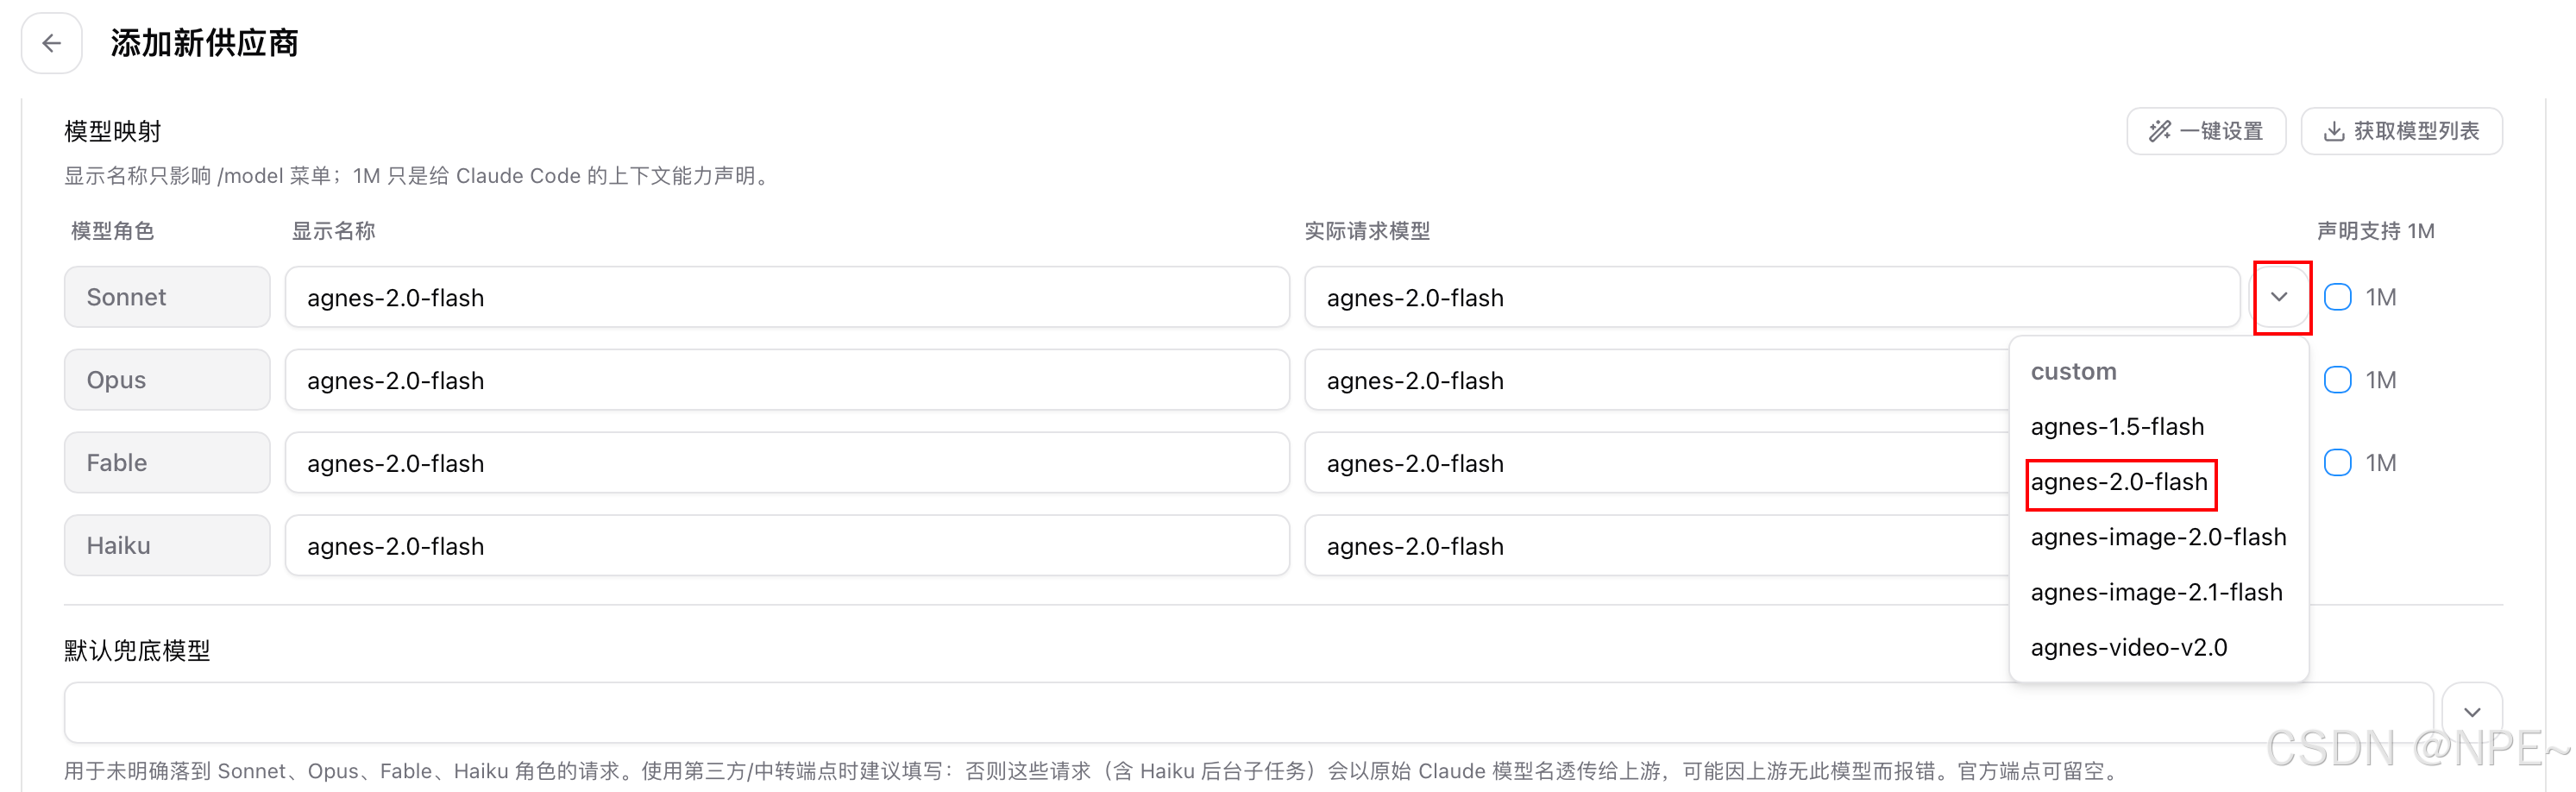Toggle the Sonnet 1M checkbox
Image resolution: width=2576 pixels, height=792 pixels.
[x=2337, y=297]
